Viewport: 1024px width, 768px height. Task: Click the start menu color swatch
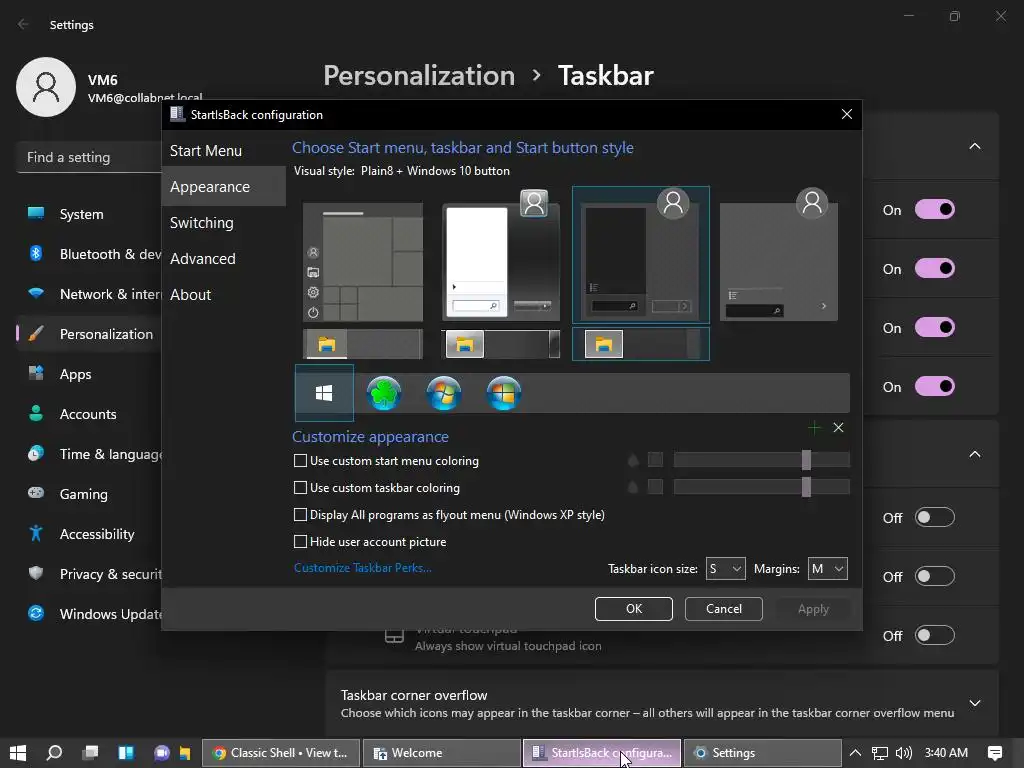pyautogui.click(x=655, y=460)
